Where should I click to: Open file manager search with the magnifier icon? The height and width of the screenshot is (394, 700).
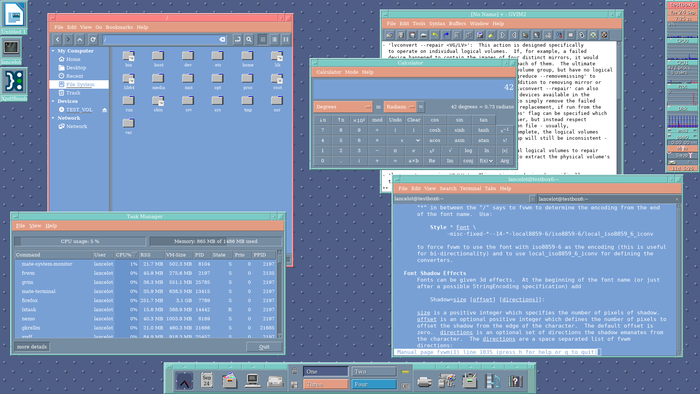249,40
